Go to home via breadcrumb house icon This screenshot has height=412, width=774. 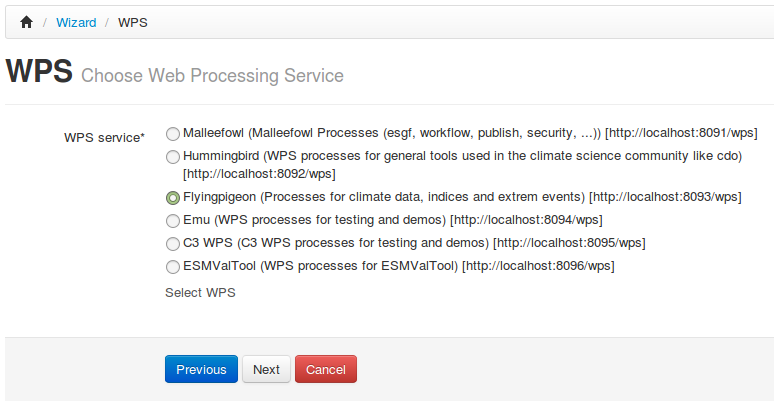coord(26,22)
